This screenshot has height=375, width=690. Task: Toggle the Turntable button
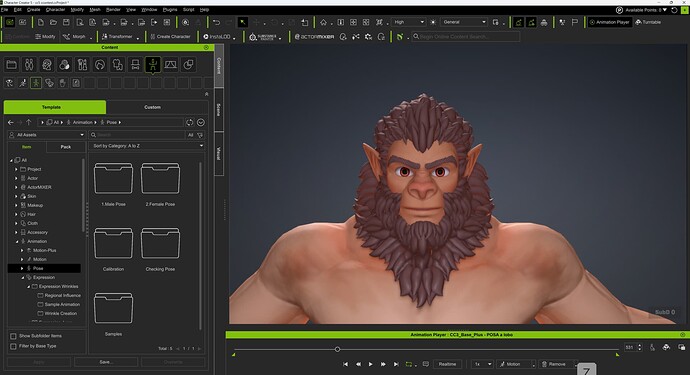point(648,22)
